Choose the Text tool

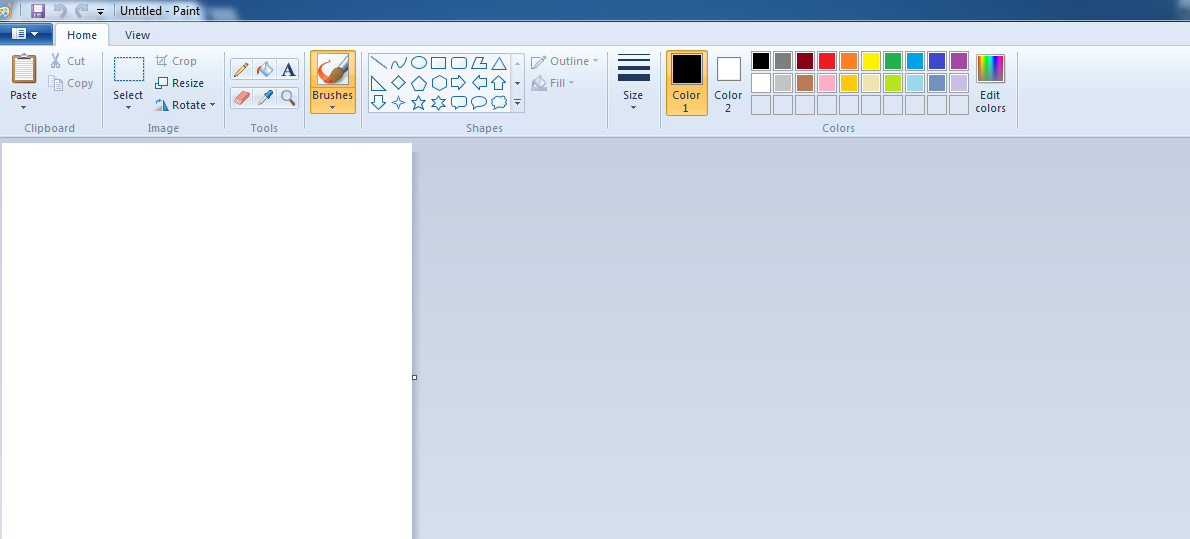point(288,70)
